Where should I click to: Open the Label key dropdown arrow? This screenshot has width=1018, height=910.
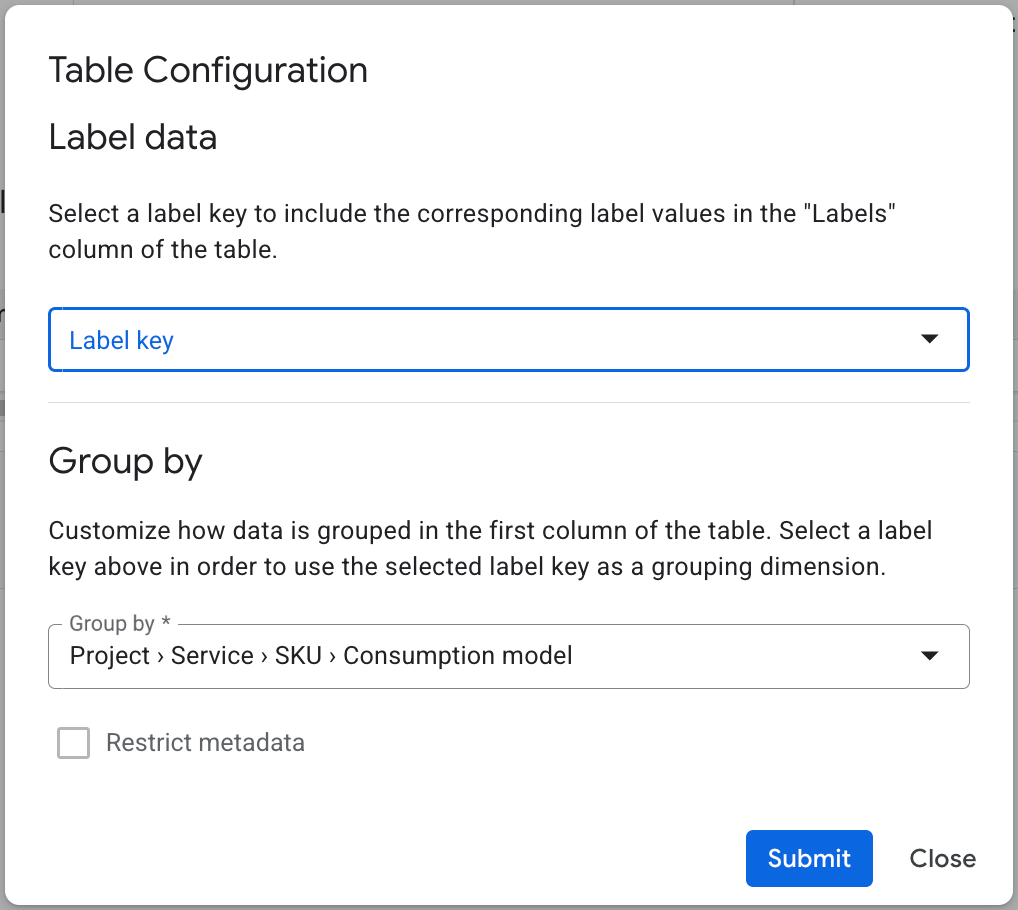(x=930, y=339)
